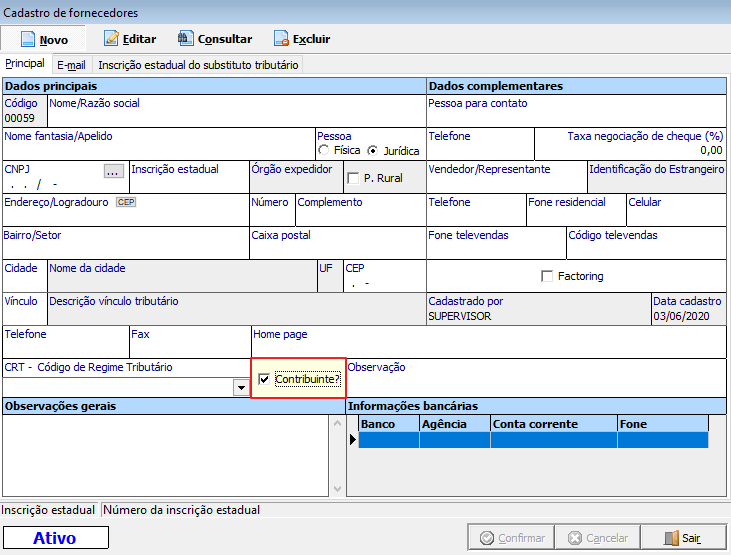Click the Editar pencil icon

(x=111, y=39)
